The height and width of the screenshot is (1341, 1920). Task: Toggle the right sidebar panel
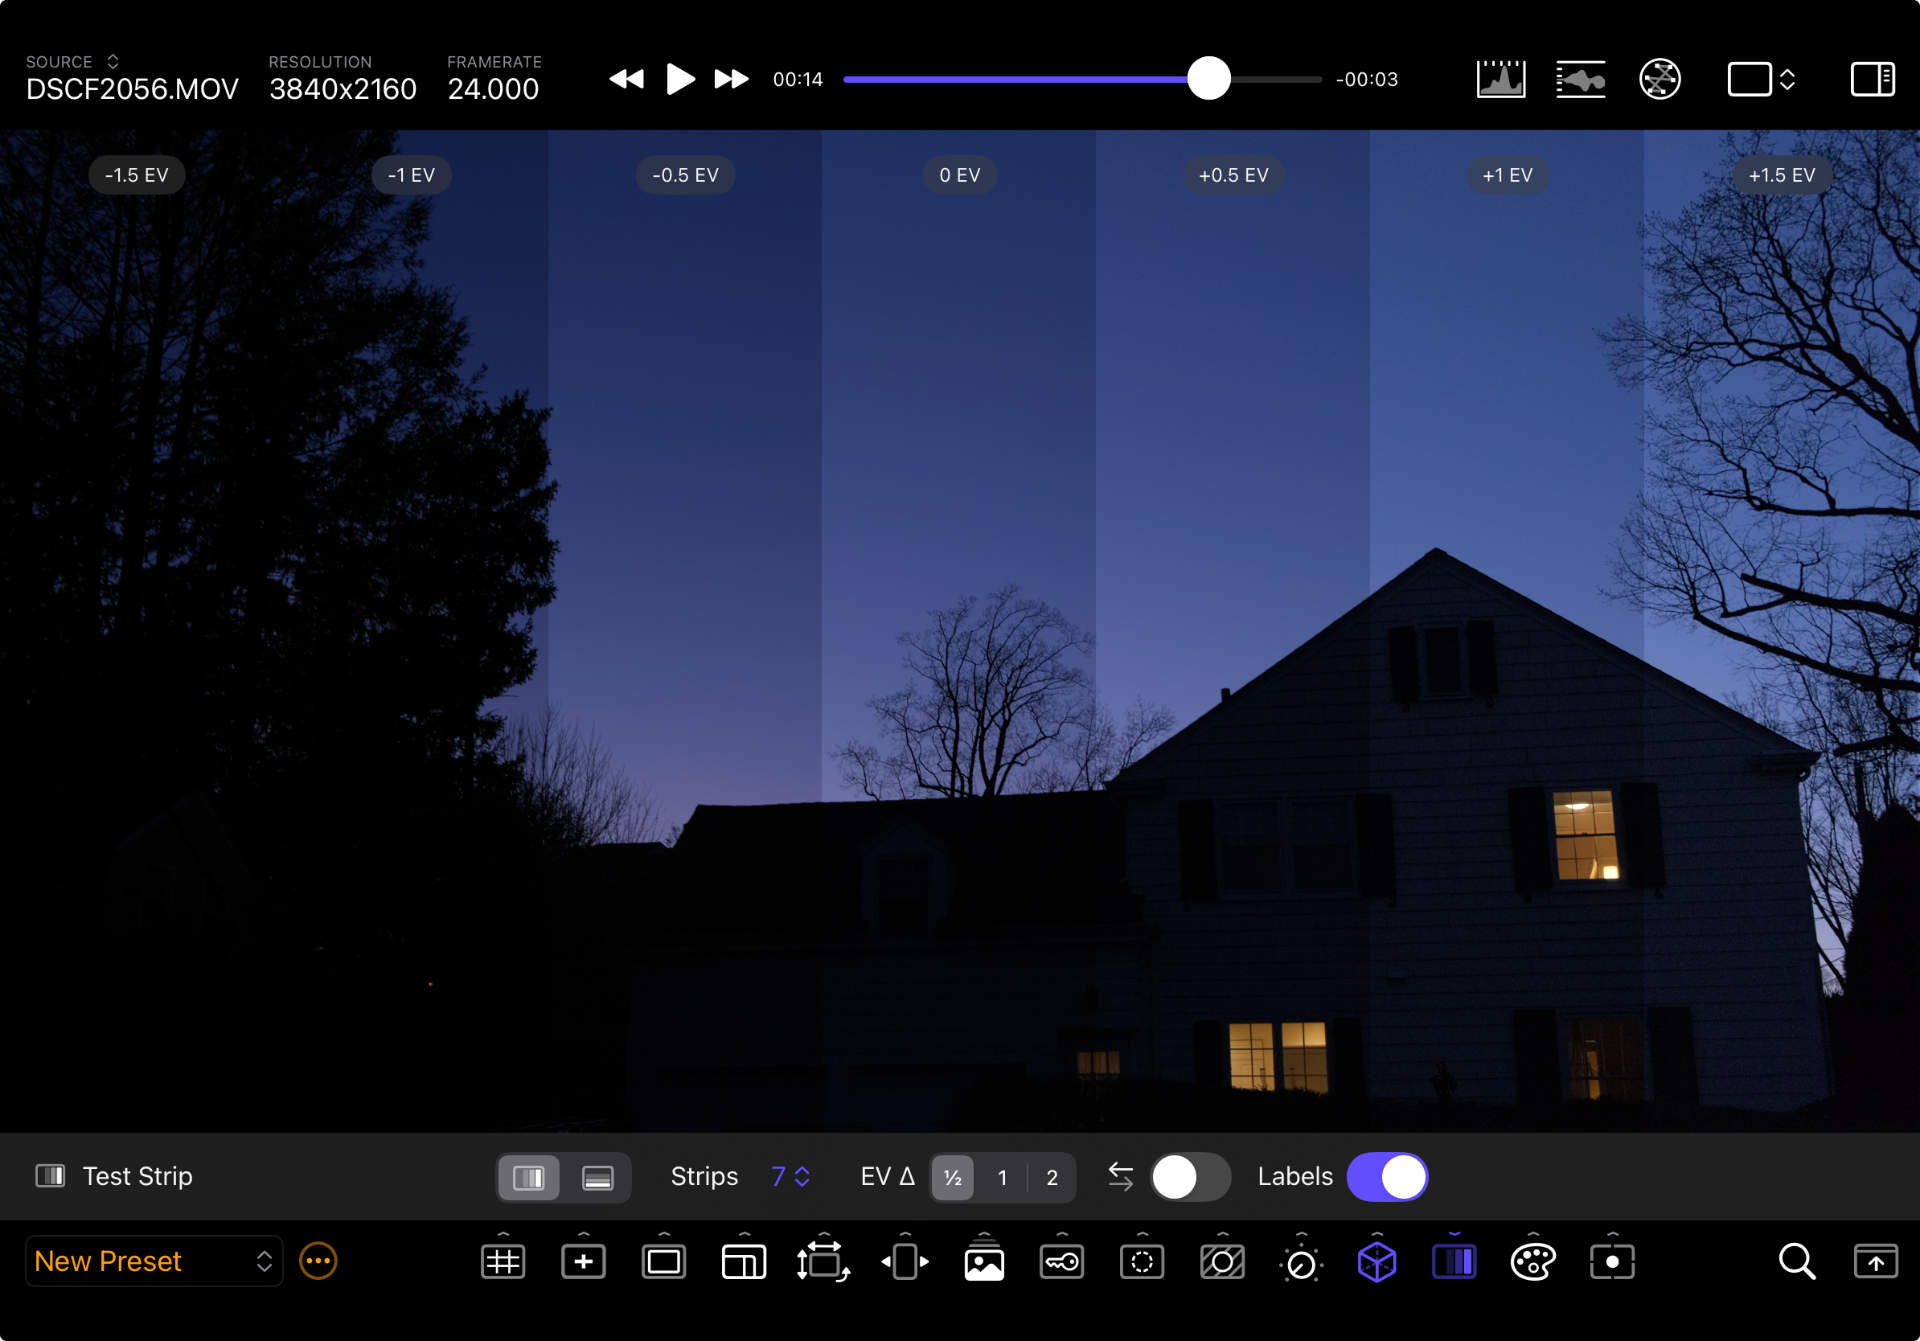1872,79
